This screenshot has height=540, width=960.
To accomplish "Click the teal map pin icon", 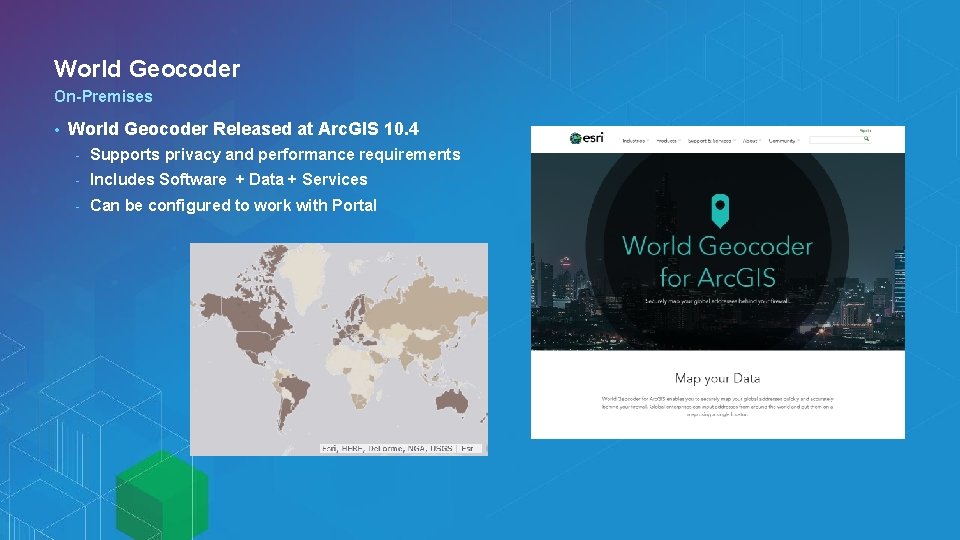I will (720, 211).
